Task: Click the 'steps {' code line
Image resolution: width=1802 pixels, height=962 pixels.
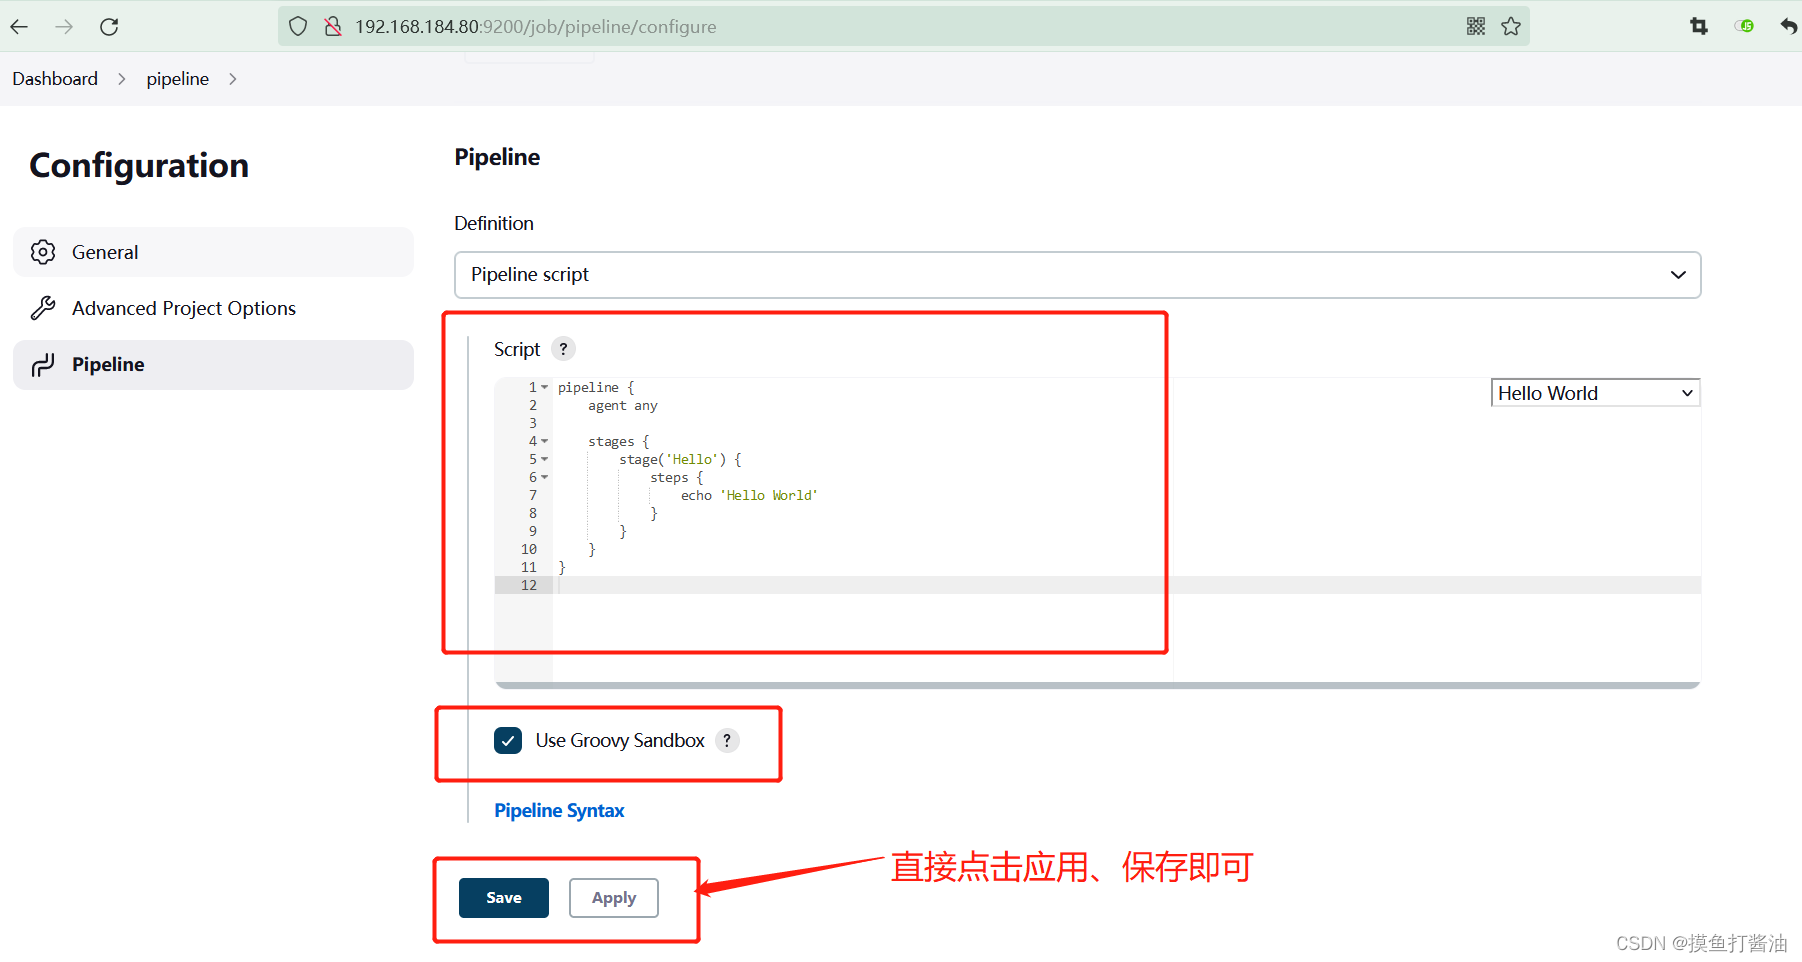Action: [x=677, y=477]
